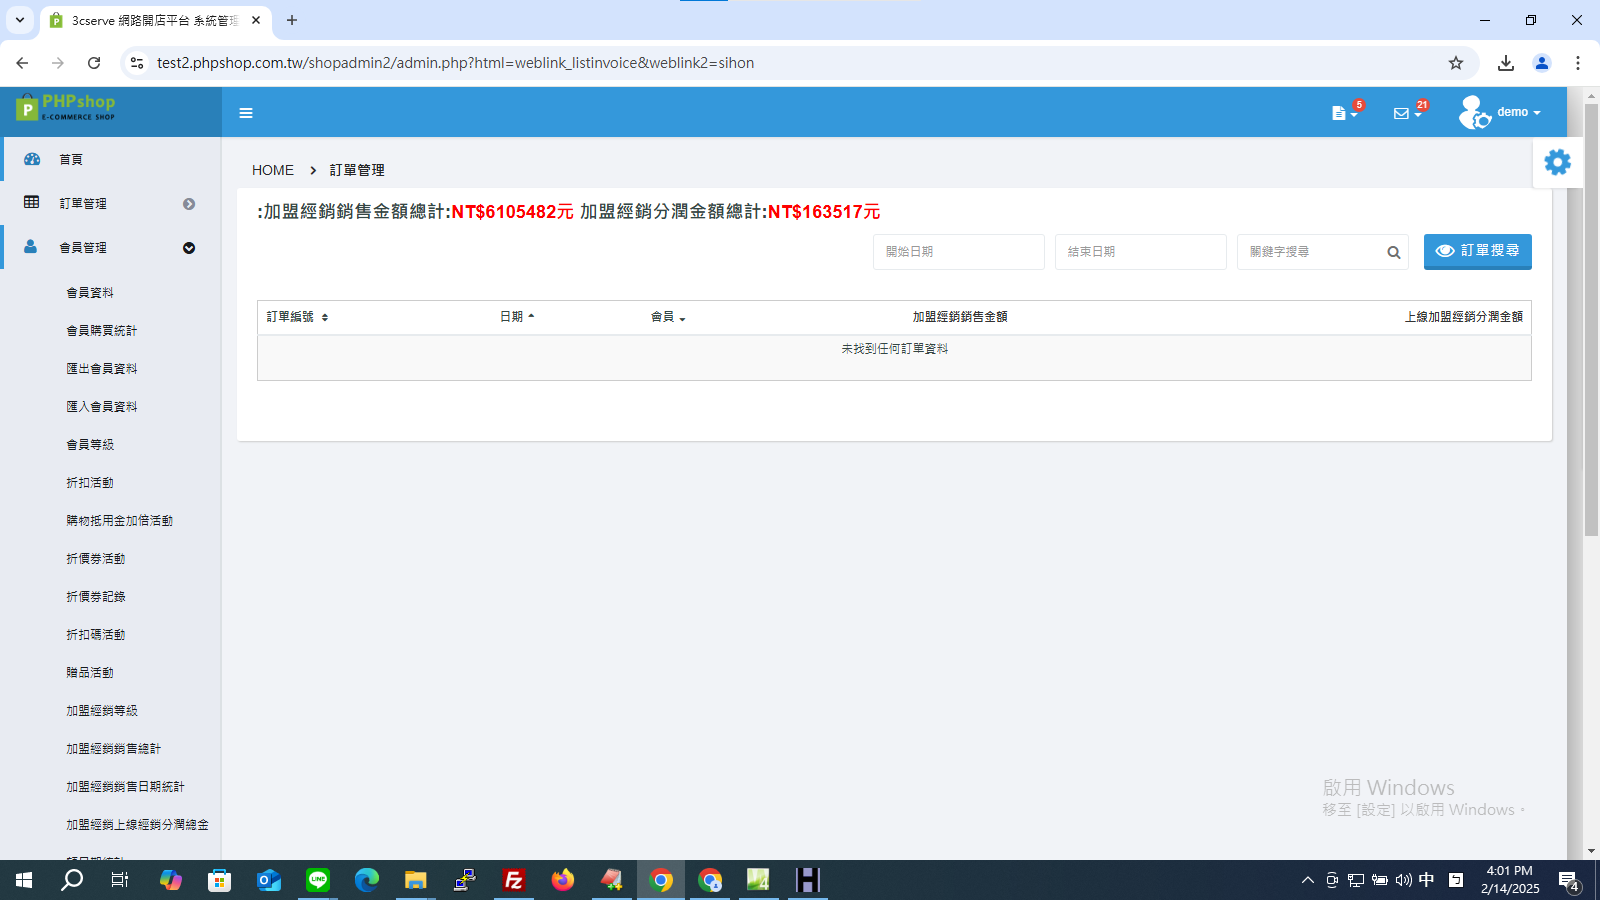
Task: Open 加盟經銷等級 in sidebar
Action: point(102,711)
